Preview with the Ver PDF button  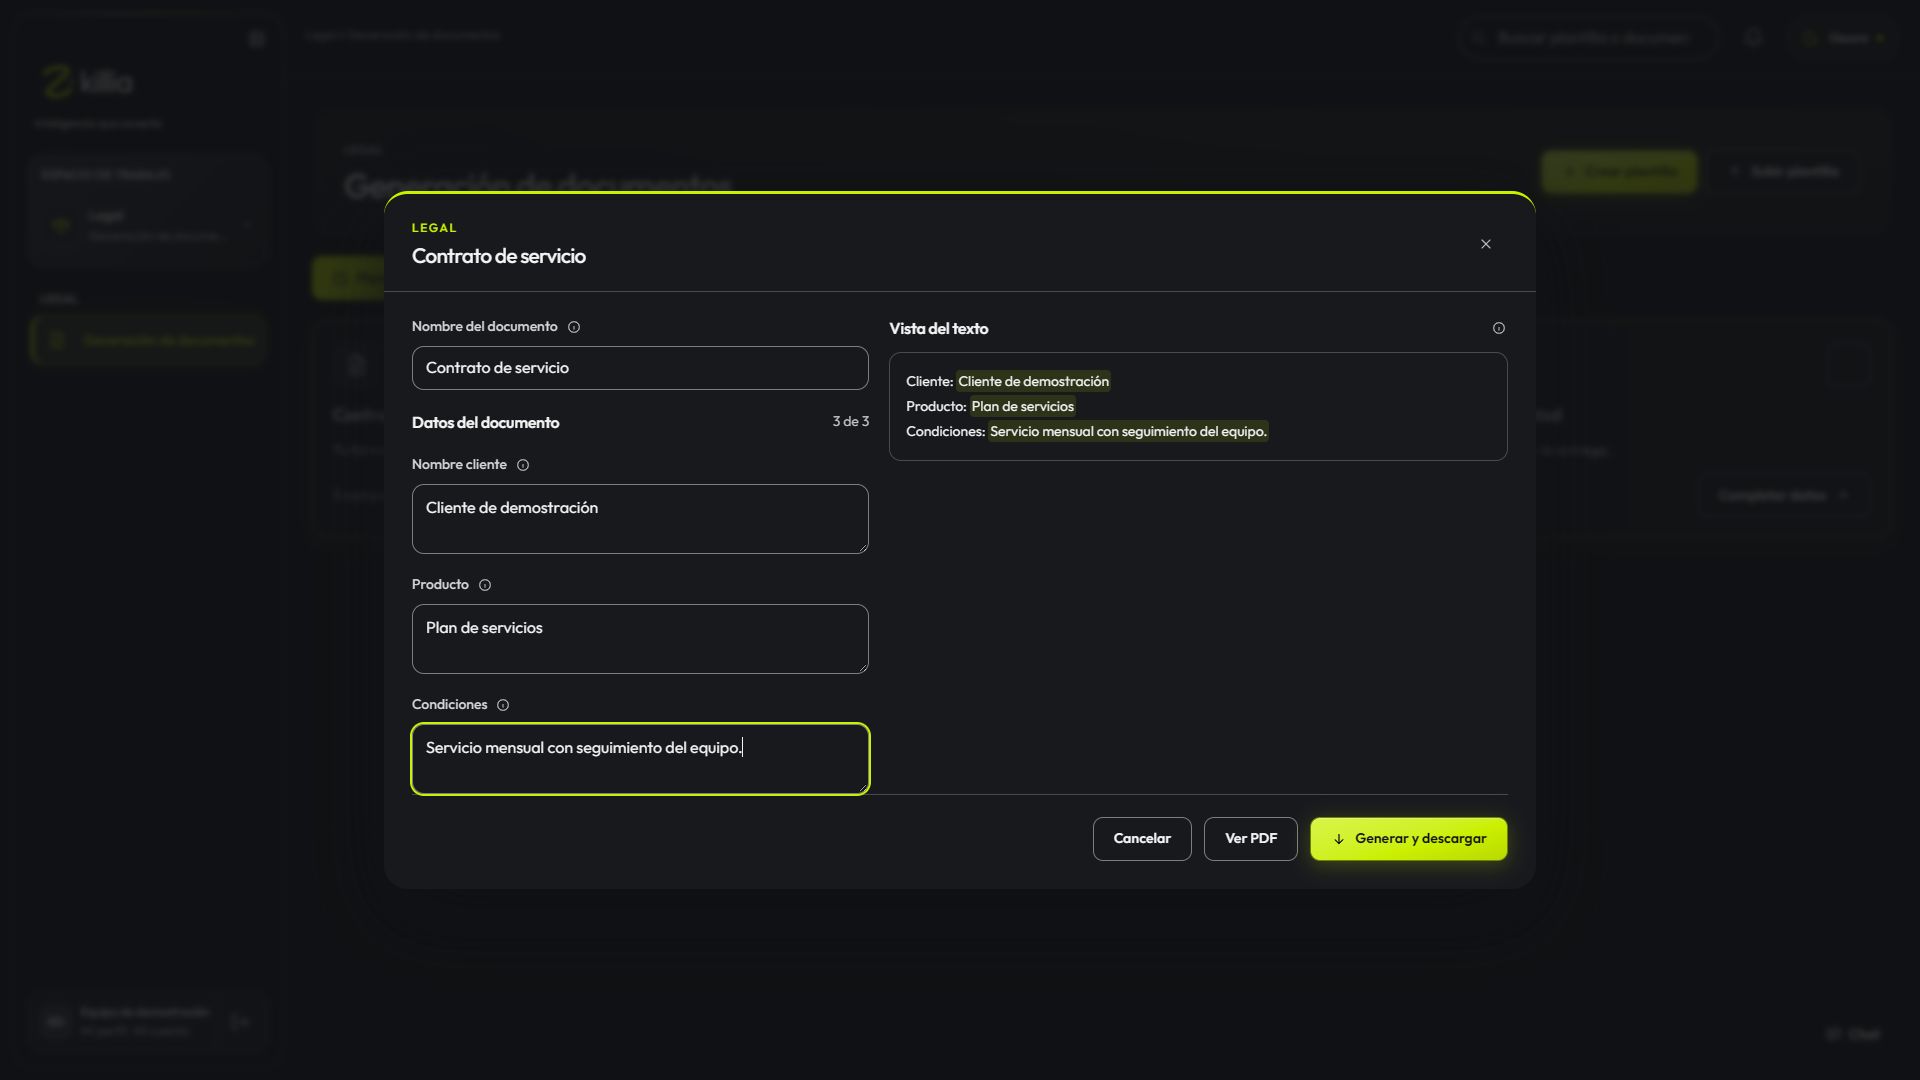[1251, 839]
